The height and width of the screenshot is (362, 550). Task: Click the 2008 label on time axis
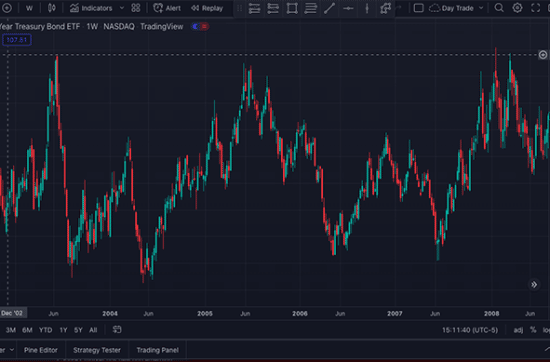491,314
